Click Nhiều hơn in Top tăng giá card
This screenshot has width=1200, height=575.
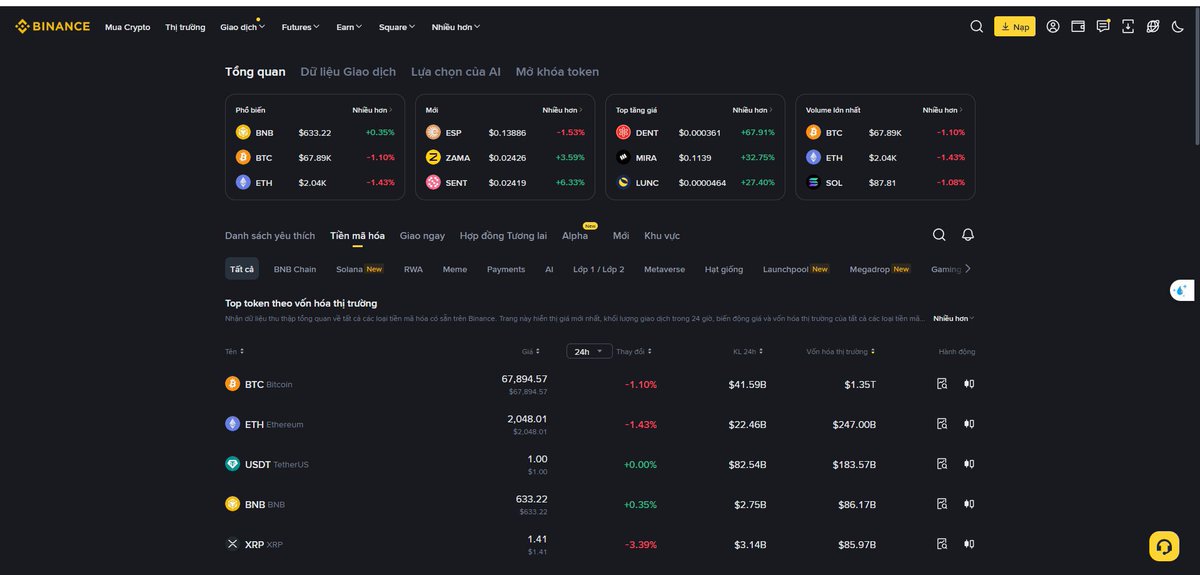coord(752,110)
